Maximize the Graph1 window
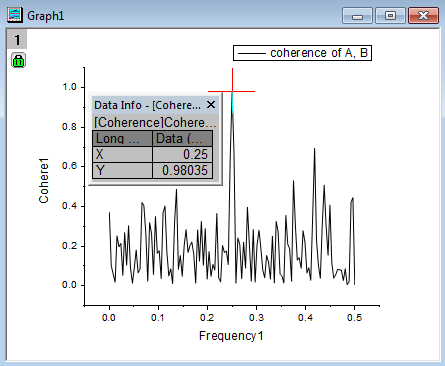 point(390,16)
